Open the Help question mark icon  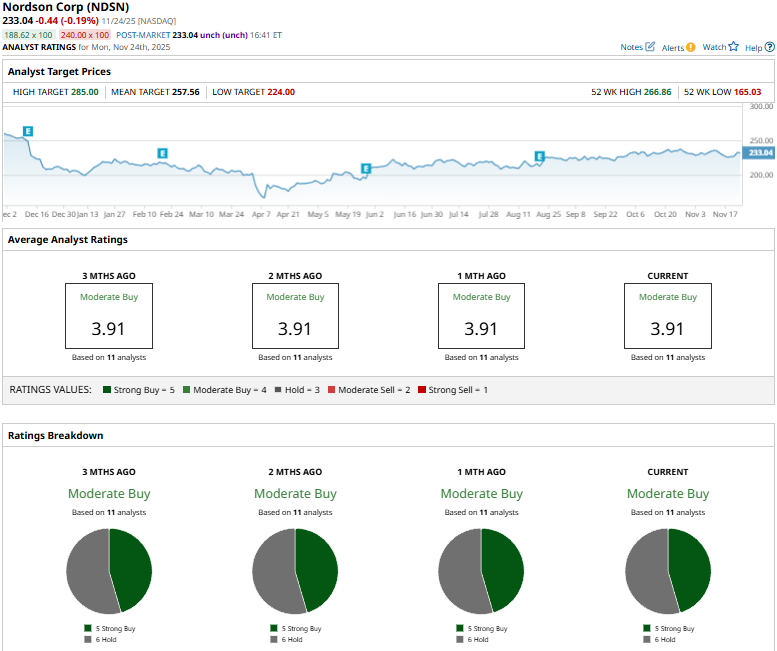(x=768, y=47)
